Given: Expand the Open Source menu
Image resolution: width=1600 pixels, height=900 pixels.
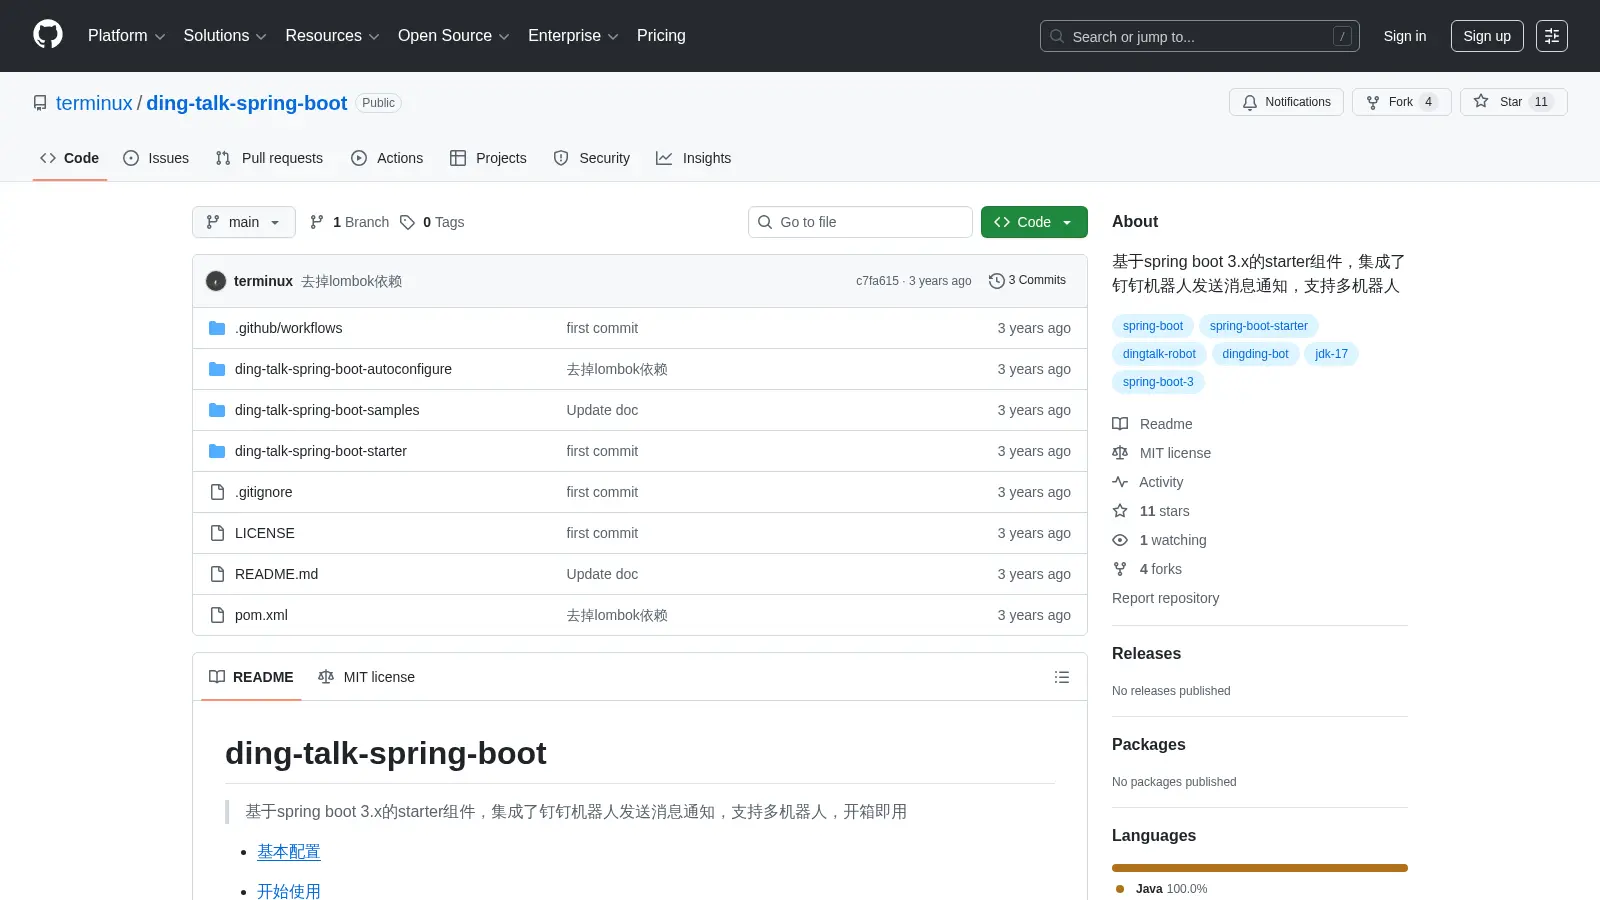Looking at the screenshot, I should pos(454,36).
